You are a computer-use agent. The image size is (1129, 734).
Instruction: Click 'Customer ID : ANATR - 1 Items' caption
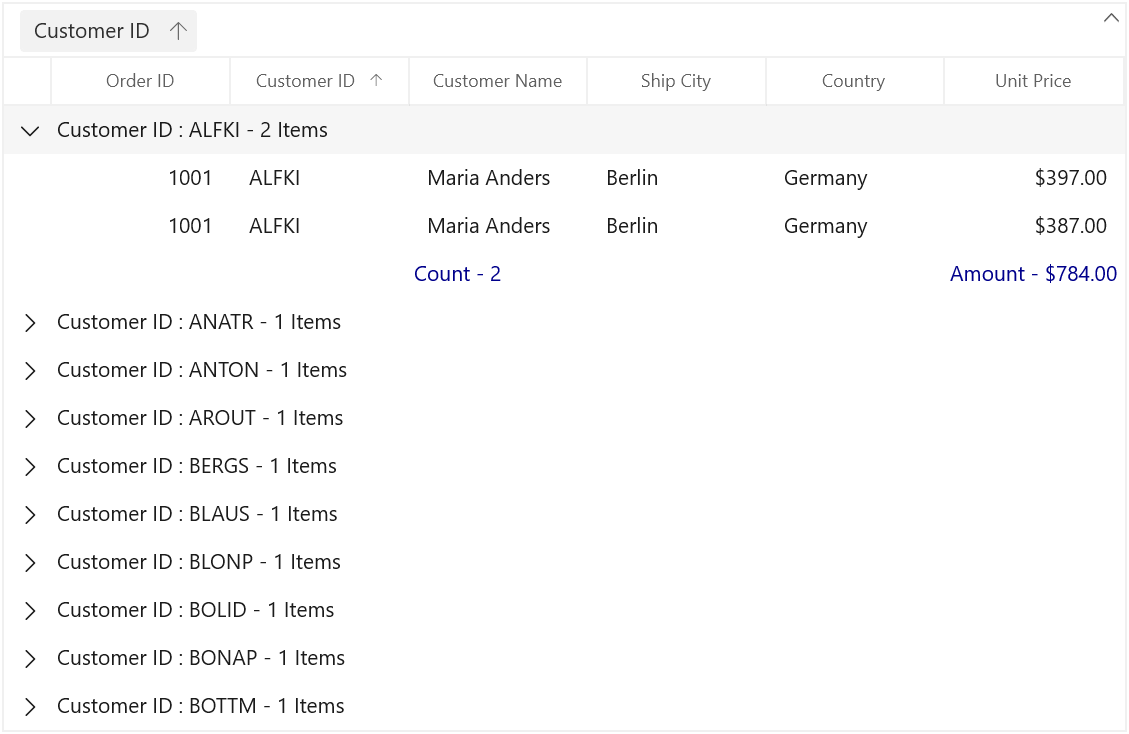click(x=199, y=322)
